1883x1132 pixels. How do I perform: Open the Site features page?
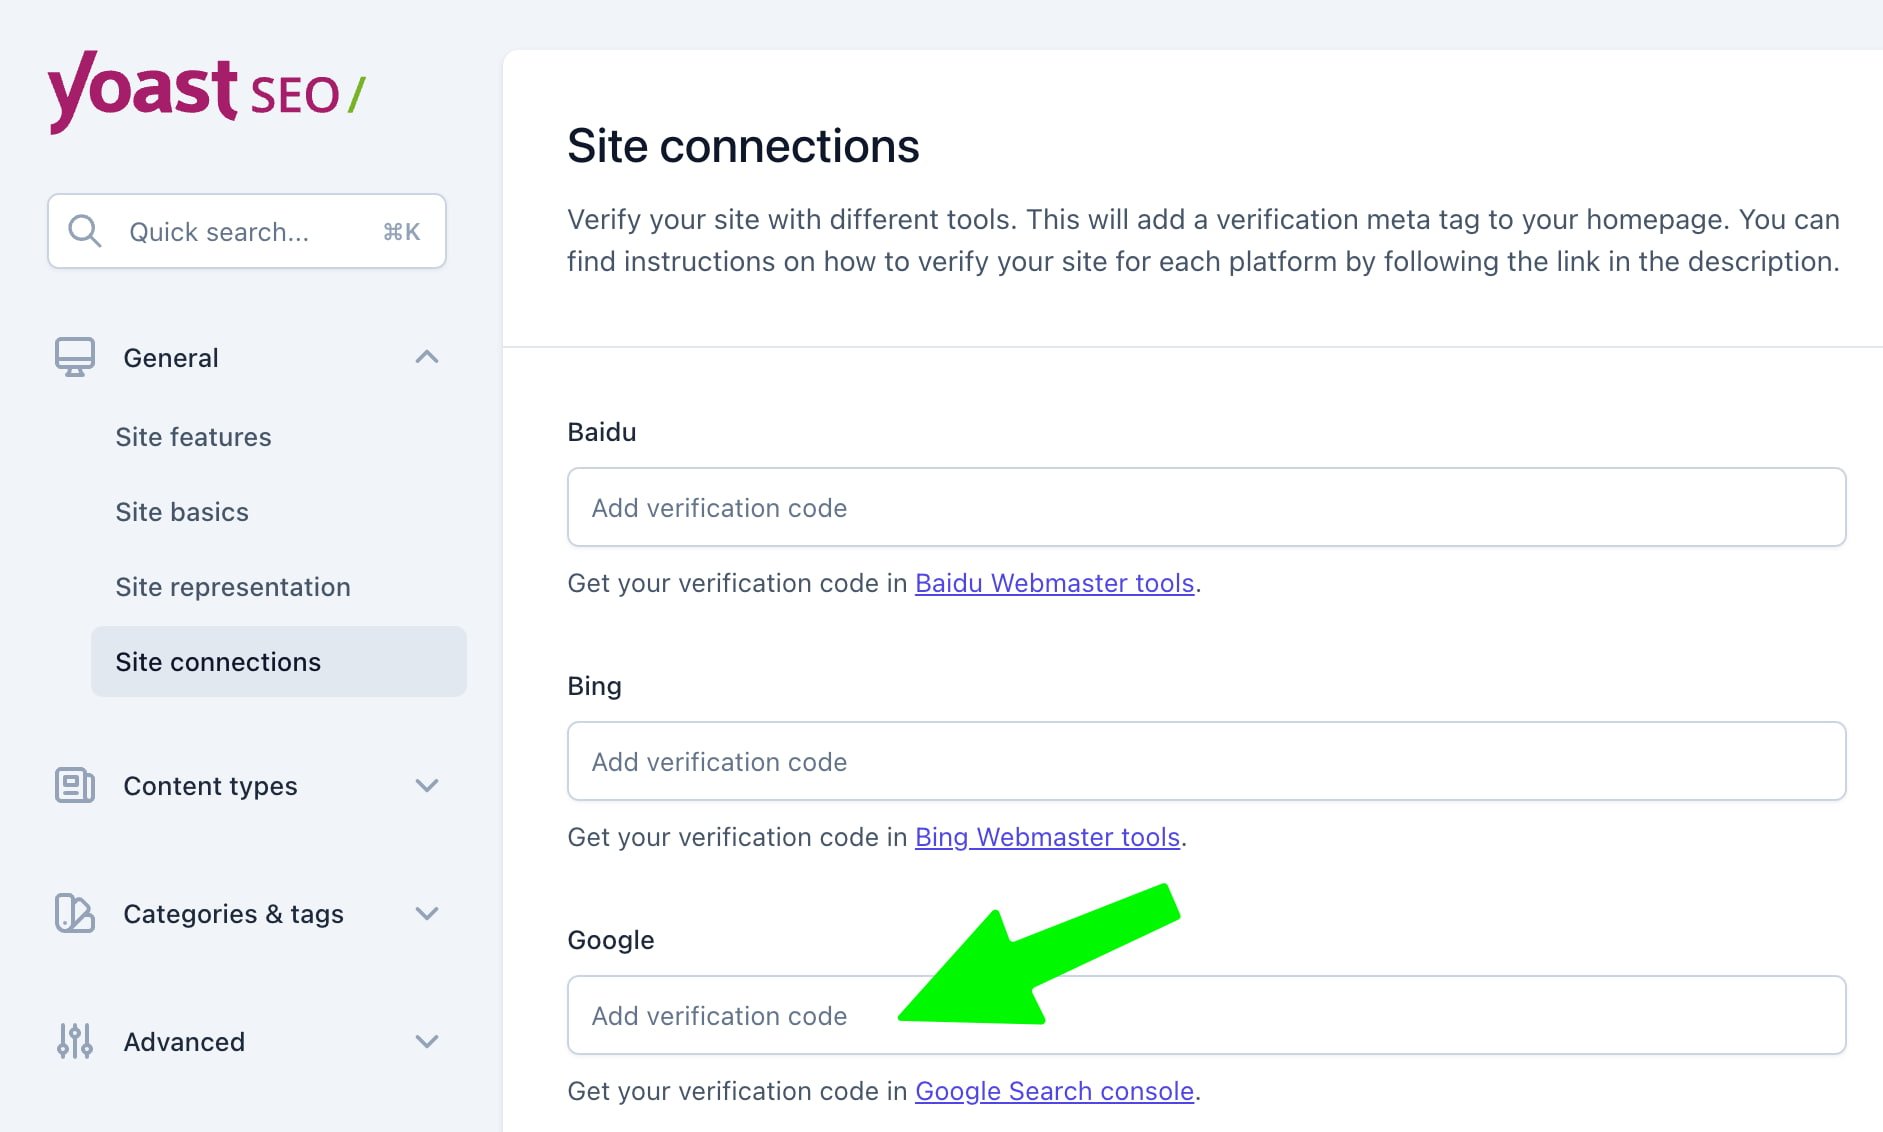[x=193, y=437]
